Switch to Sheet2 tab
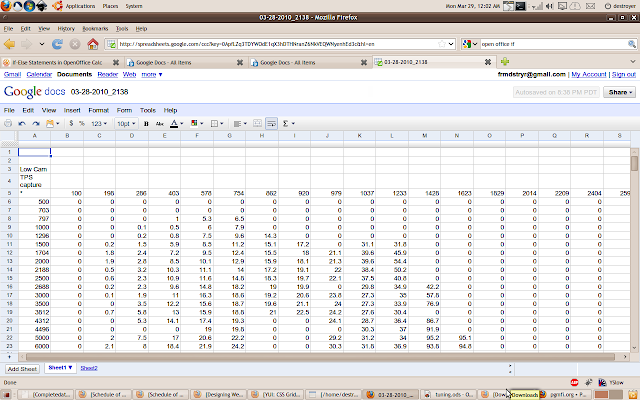This screenshot has height=400, width=640. pyautogui.click(x=89, y=368)
